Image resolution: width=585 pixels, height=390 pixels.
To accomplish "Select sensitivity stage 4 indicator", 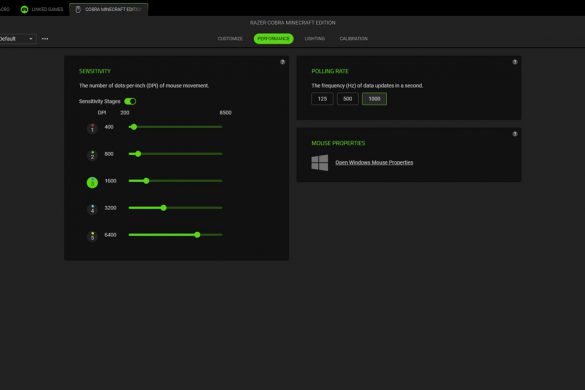I will coord(92,209).
